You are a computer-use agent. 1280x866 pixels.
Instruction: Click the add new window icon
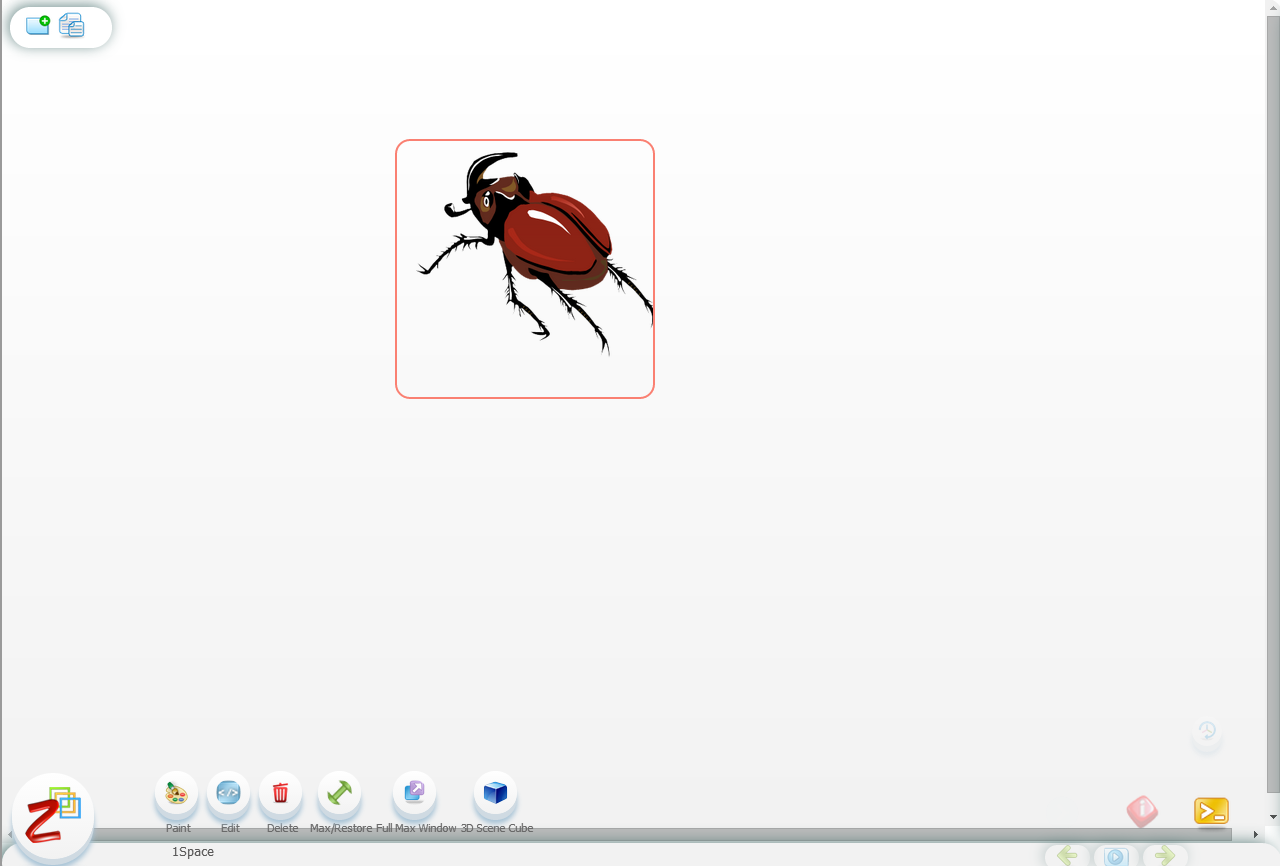coord(38,26)
